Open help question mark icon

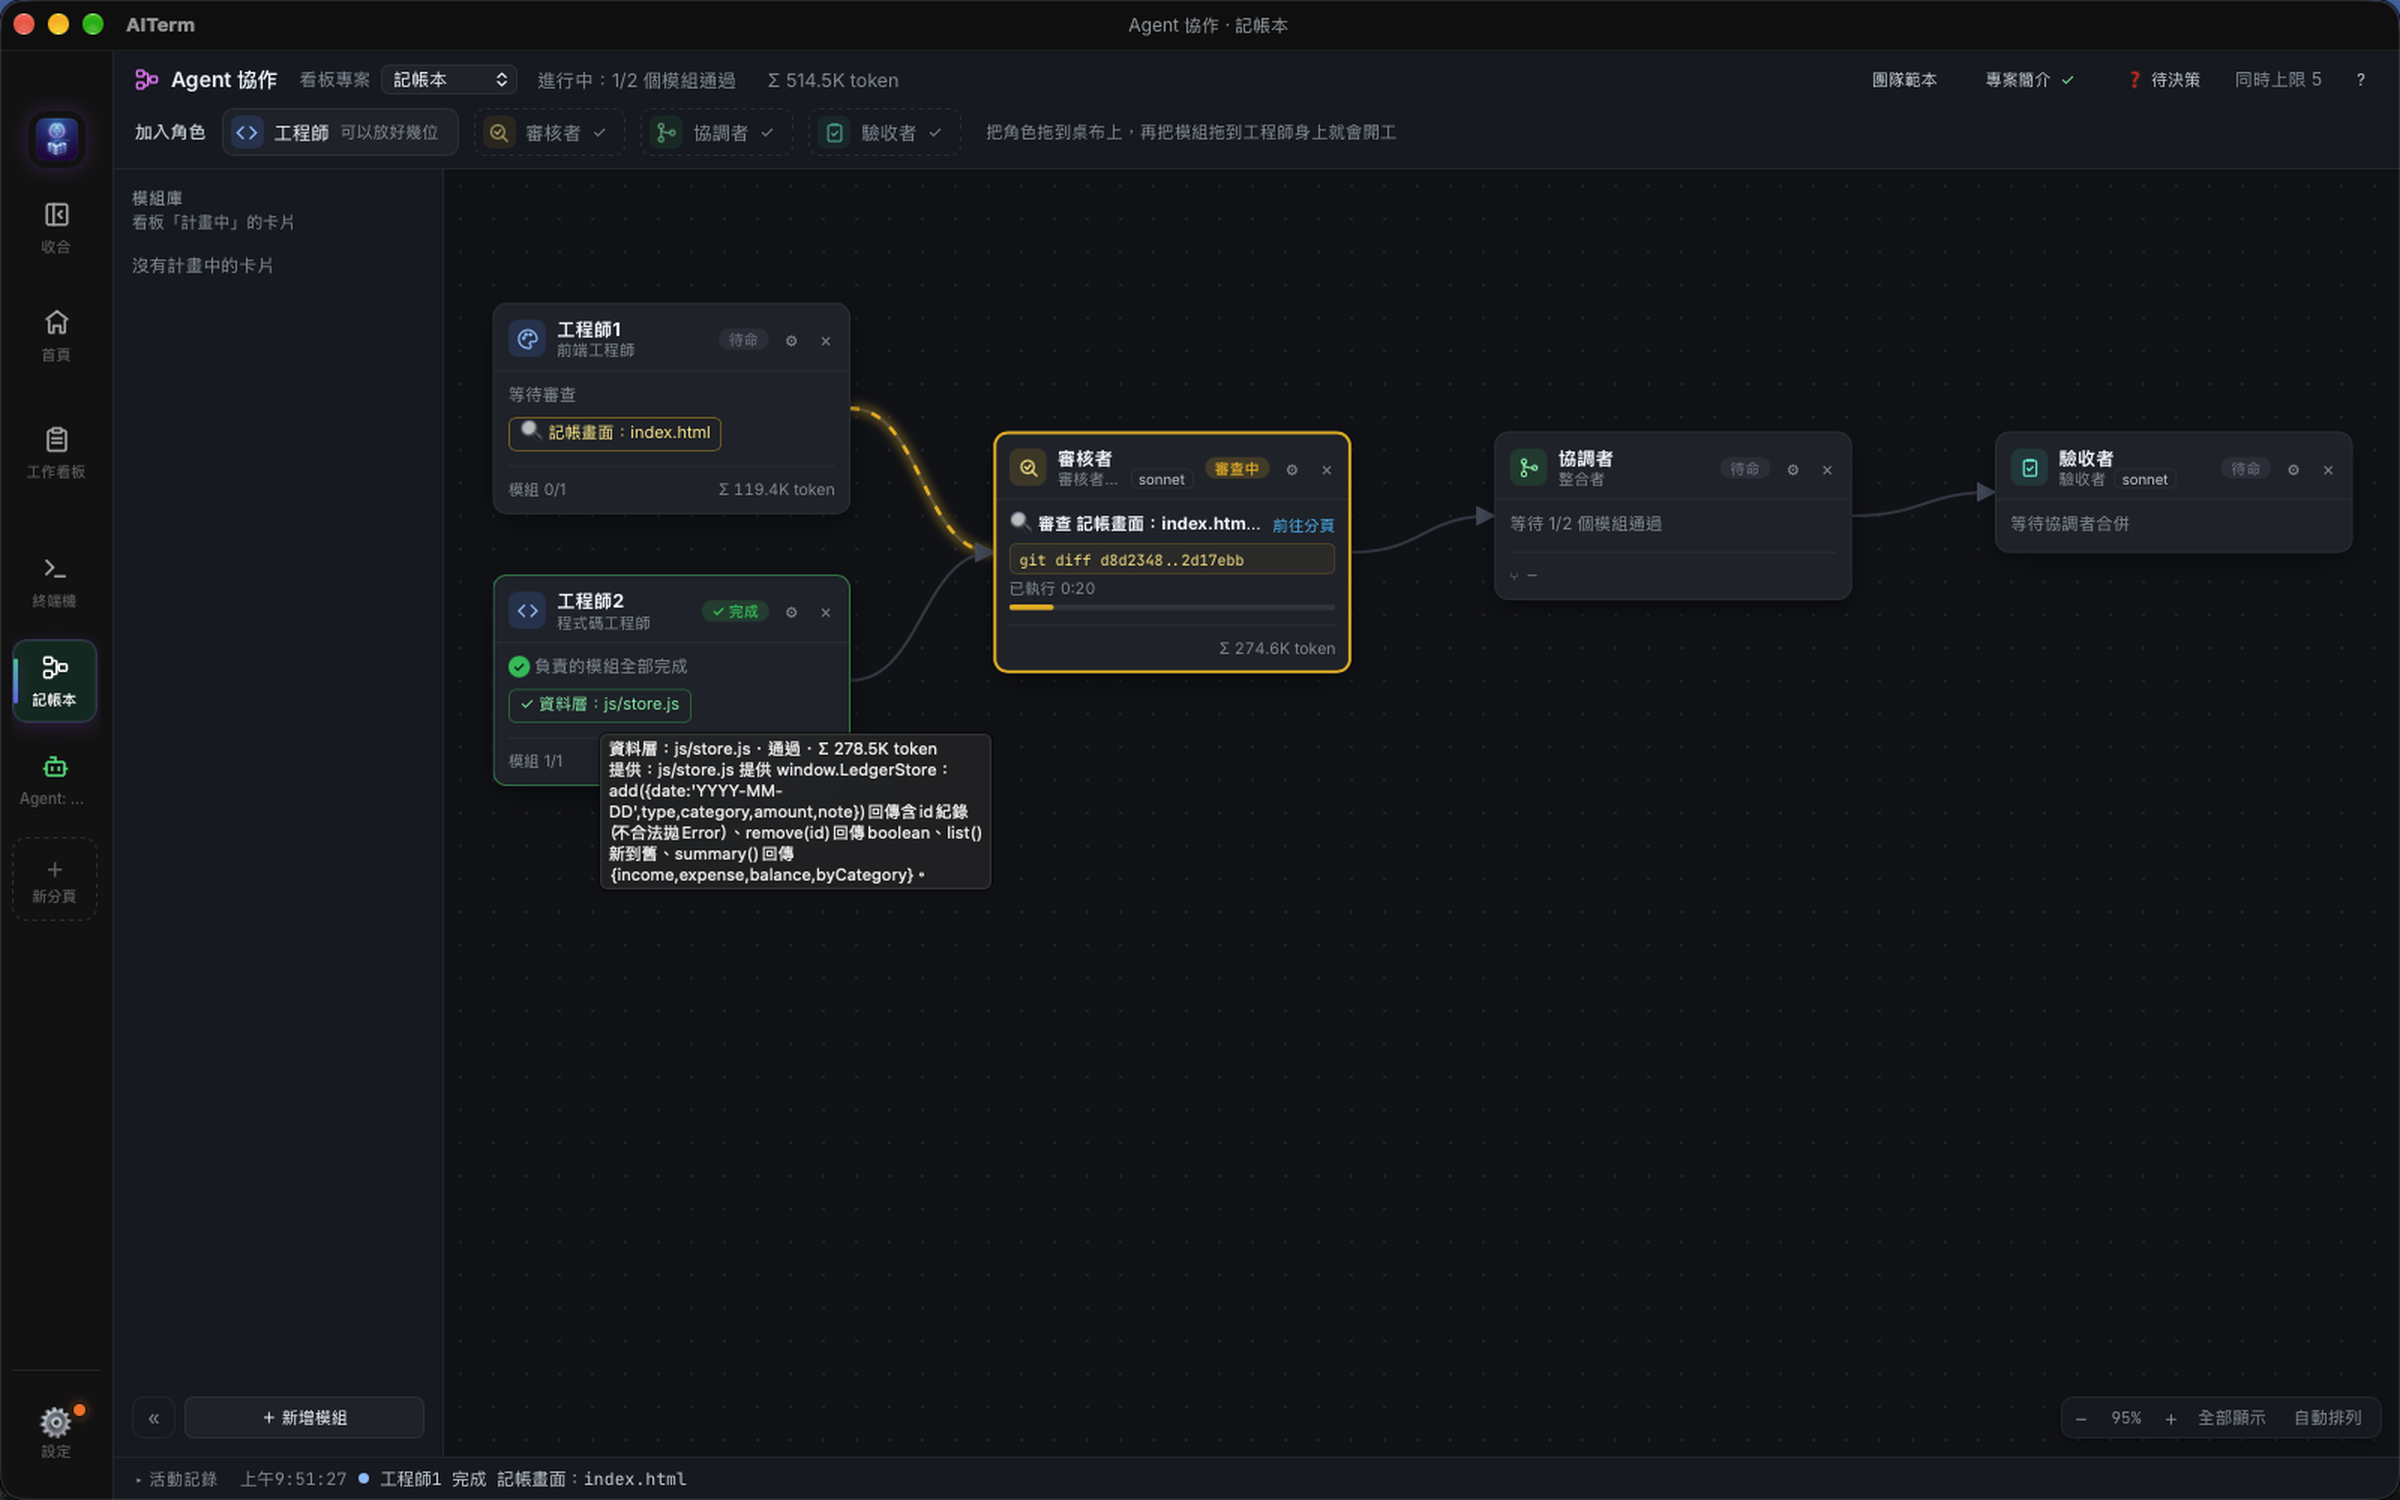point(2360,80)
